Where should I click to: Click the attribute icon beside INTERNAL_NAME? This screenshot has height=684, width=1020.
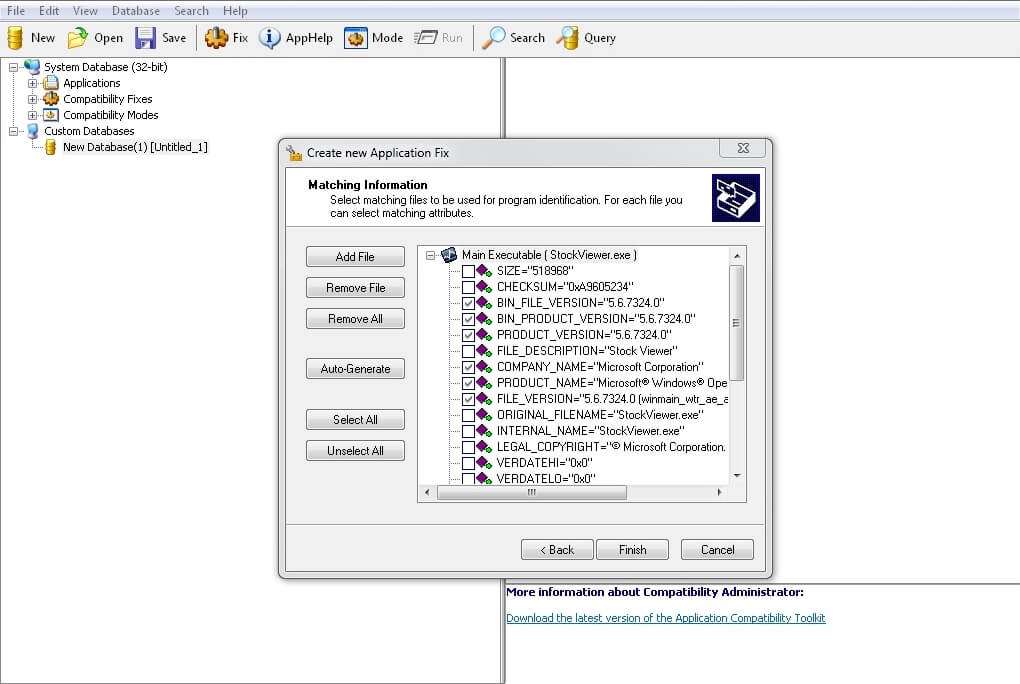point(484,431)
